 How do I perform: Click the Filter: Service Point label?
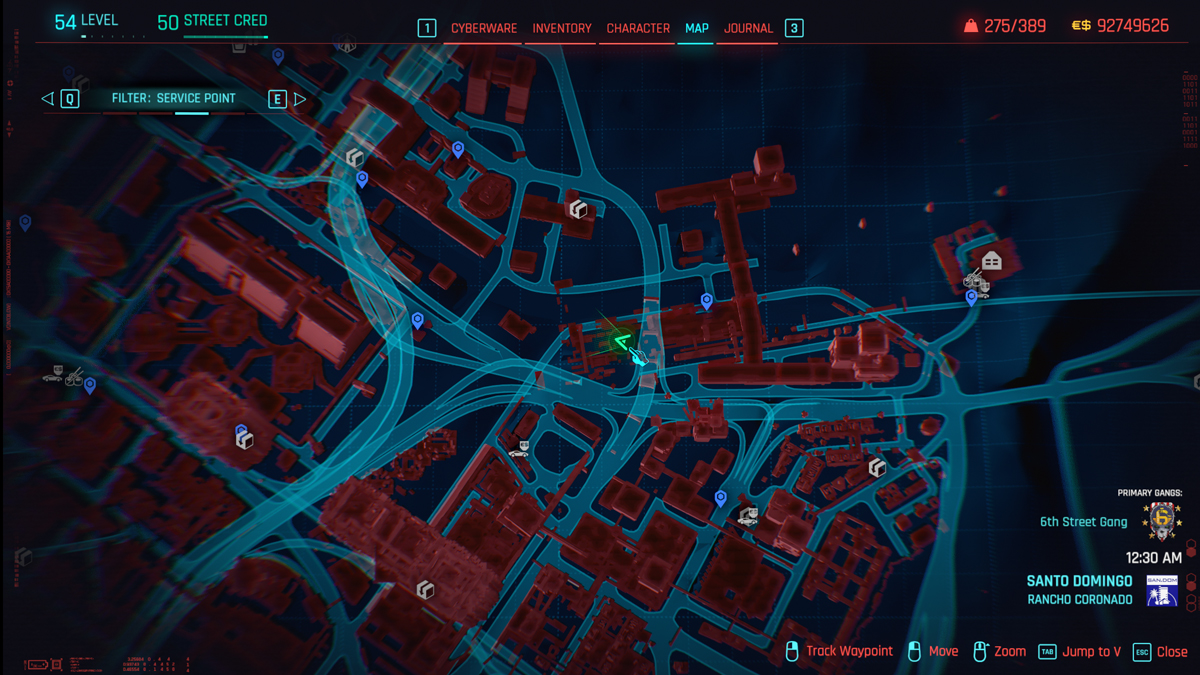click(173, 98)
